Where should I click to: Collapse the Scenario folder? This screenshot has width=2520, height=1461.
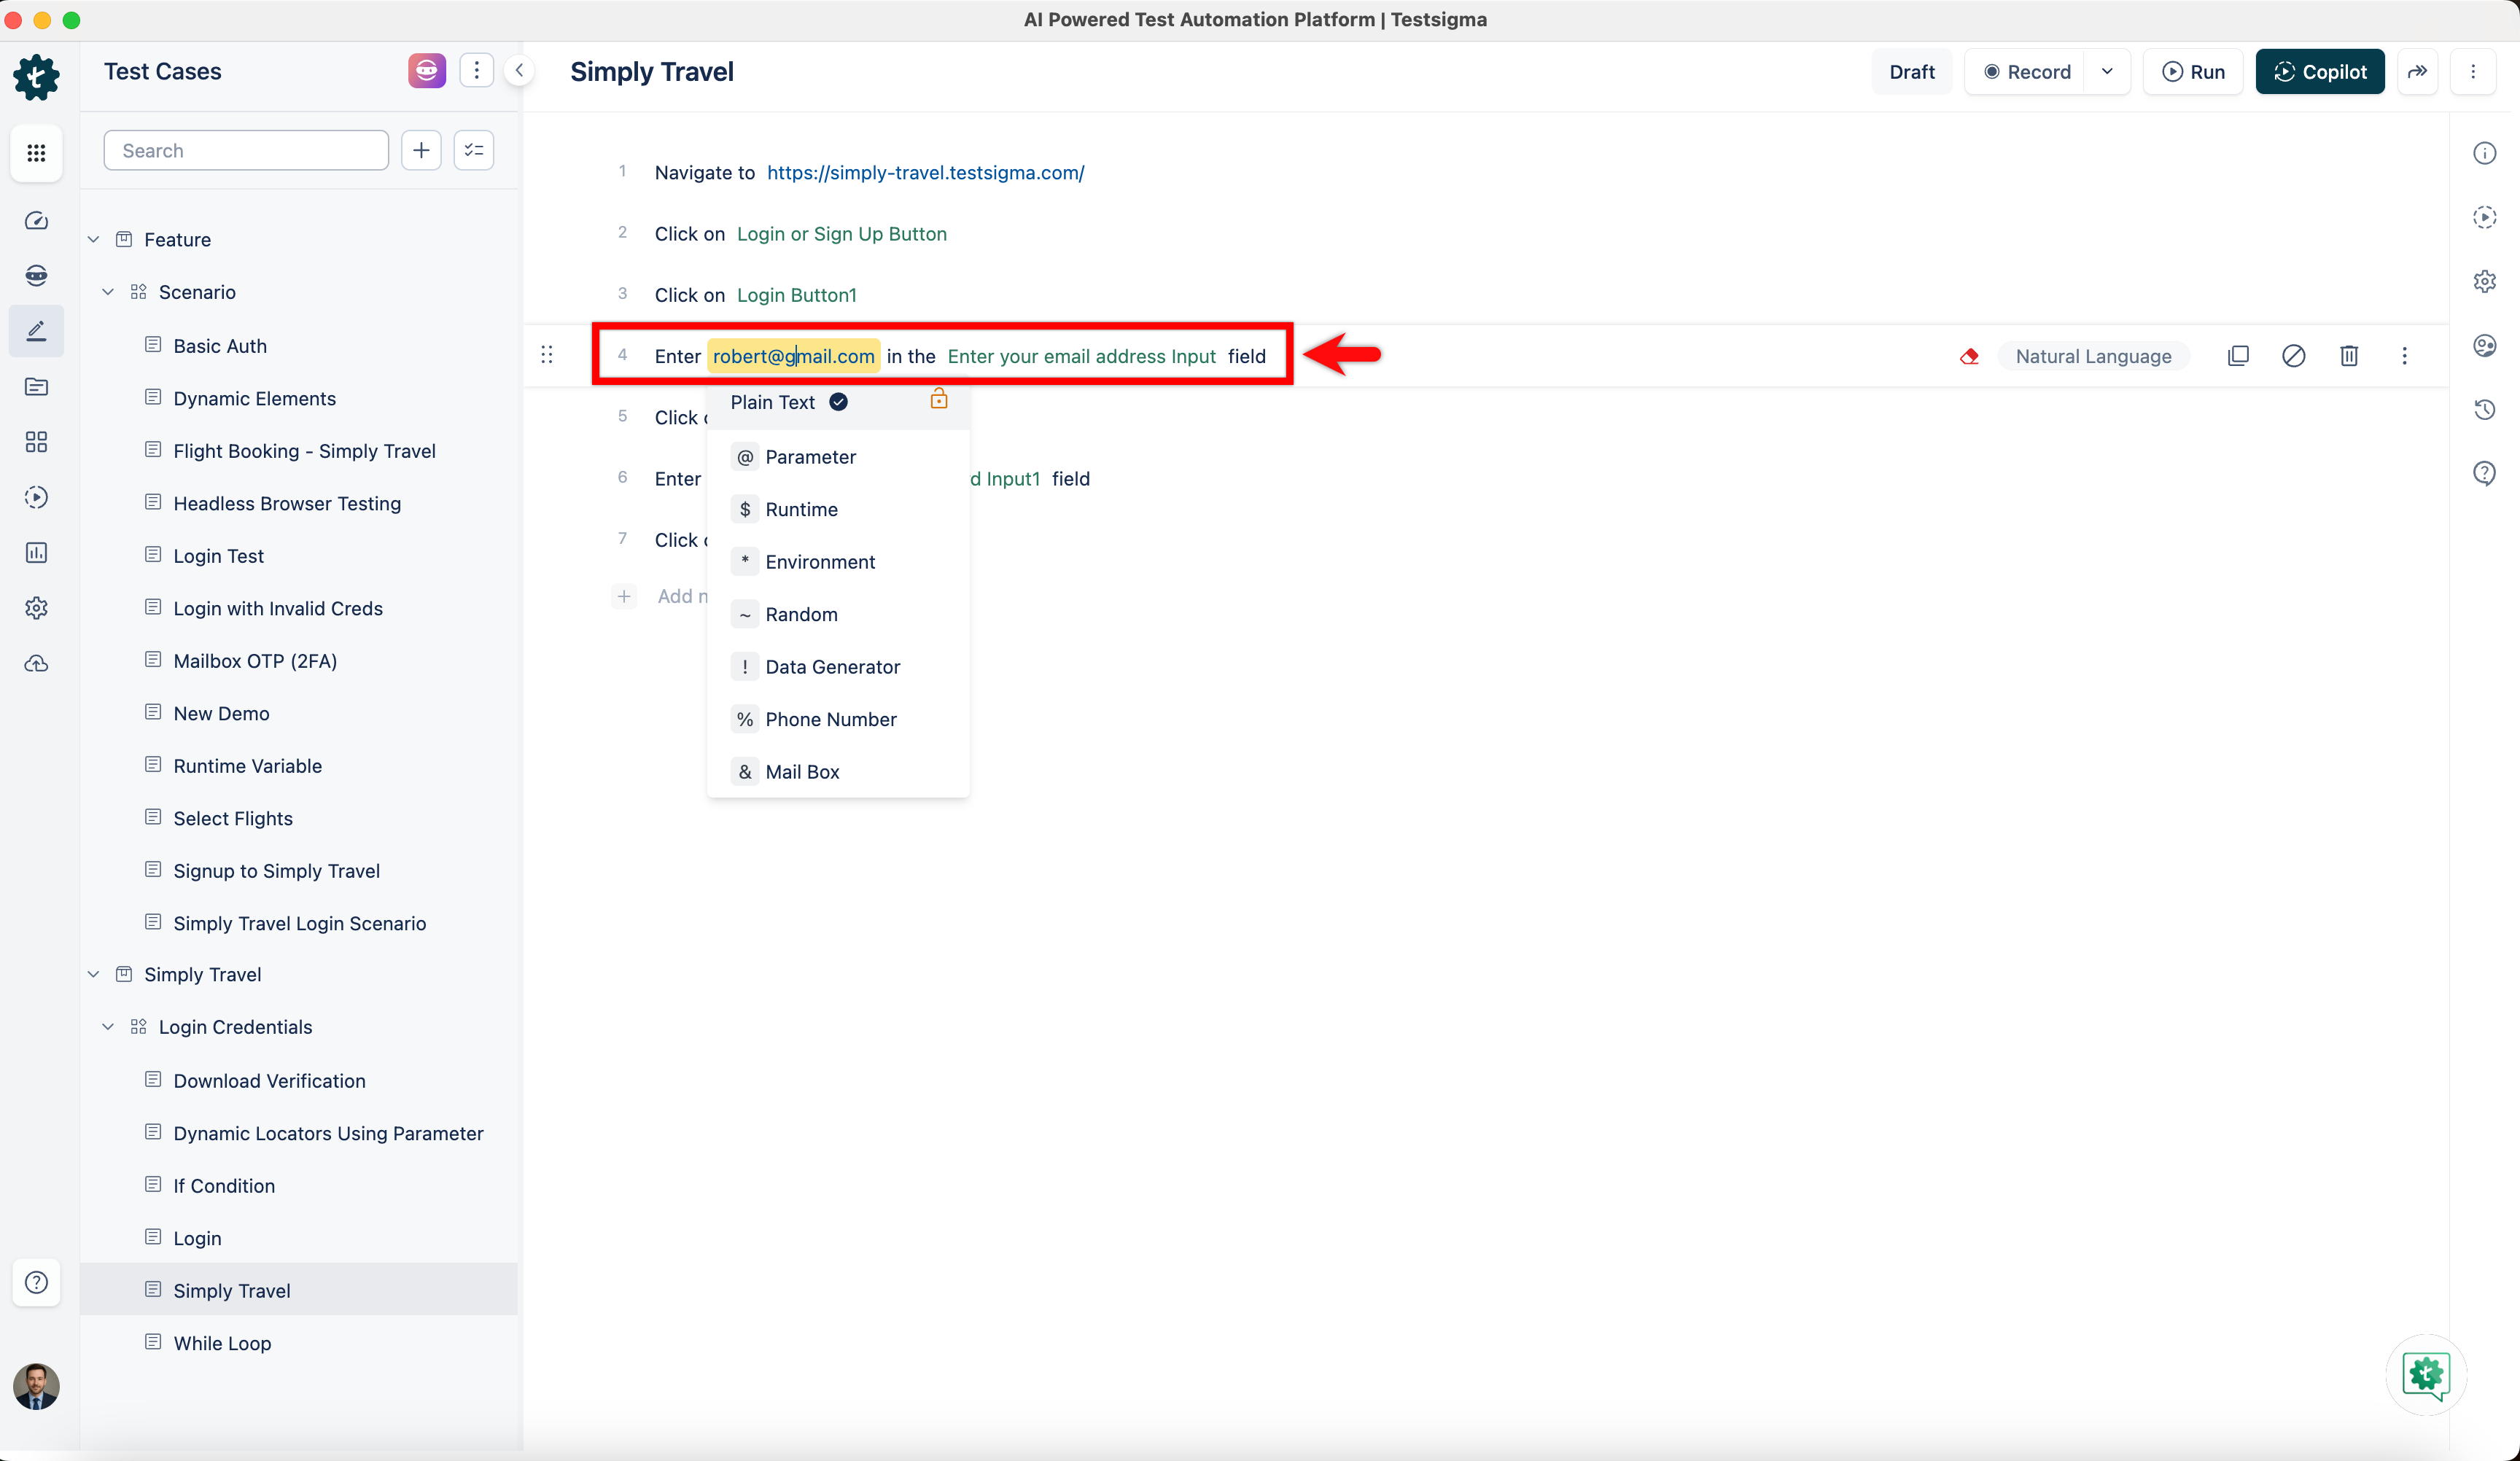pyautogui.click(x=108, y=292)
